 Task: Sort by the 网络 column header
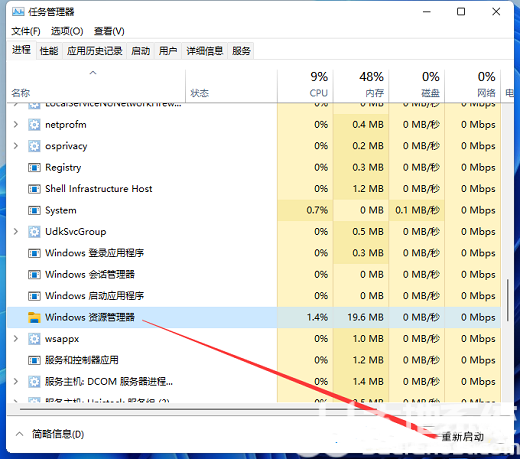click(x=473, y=85)
